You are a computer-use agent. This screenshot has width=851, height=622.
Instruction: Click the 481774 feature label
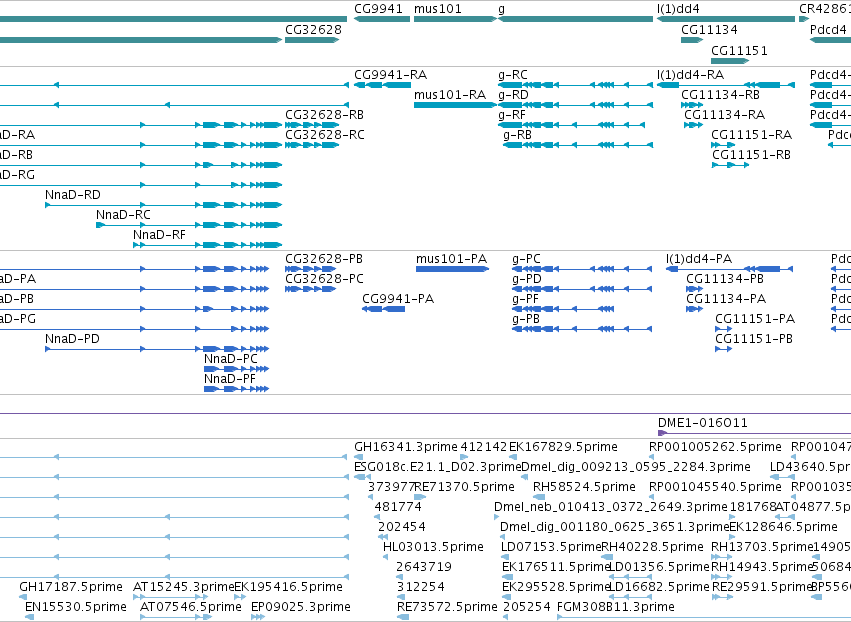click(x=398, y=507)
